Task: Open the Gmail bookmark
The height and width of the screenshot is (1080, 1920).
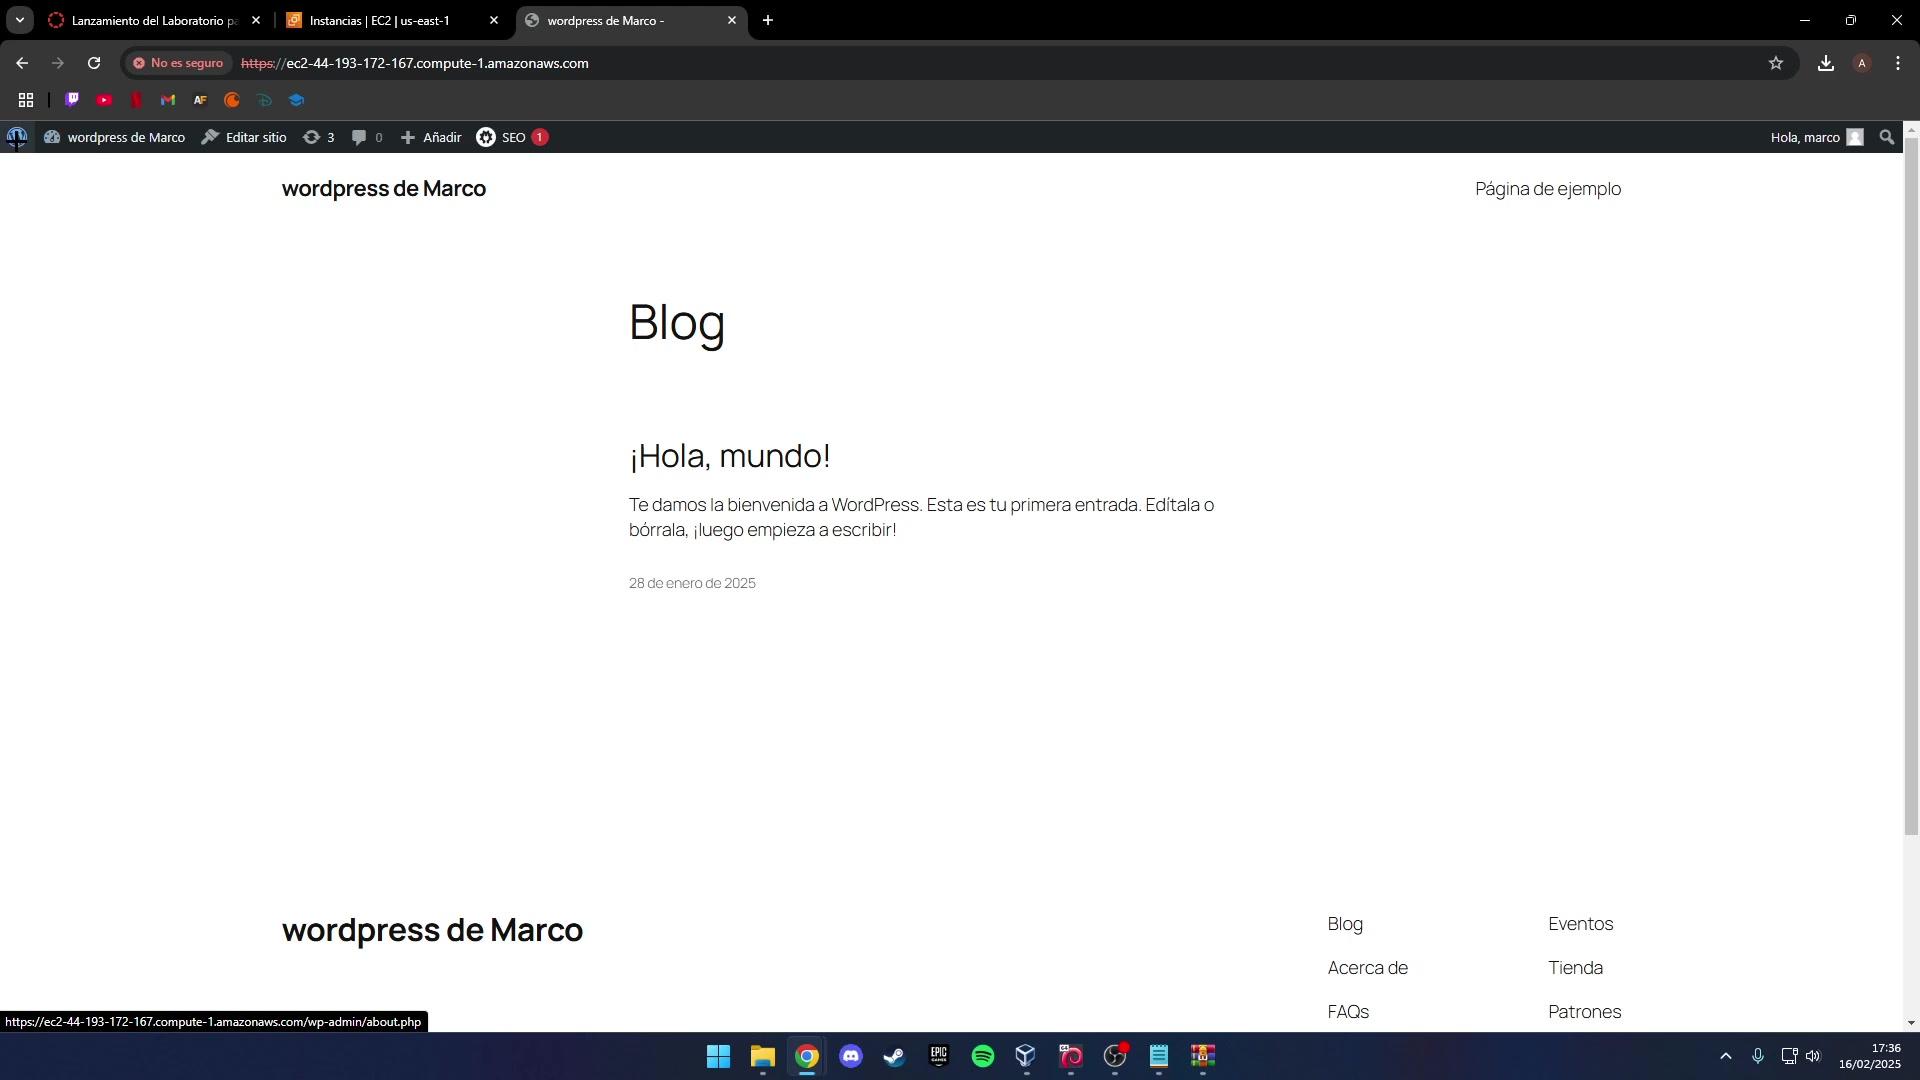Action: [168, 100]
